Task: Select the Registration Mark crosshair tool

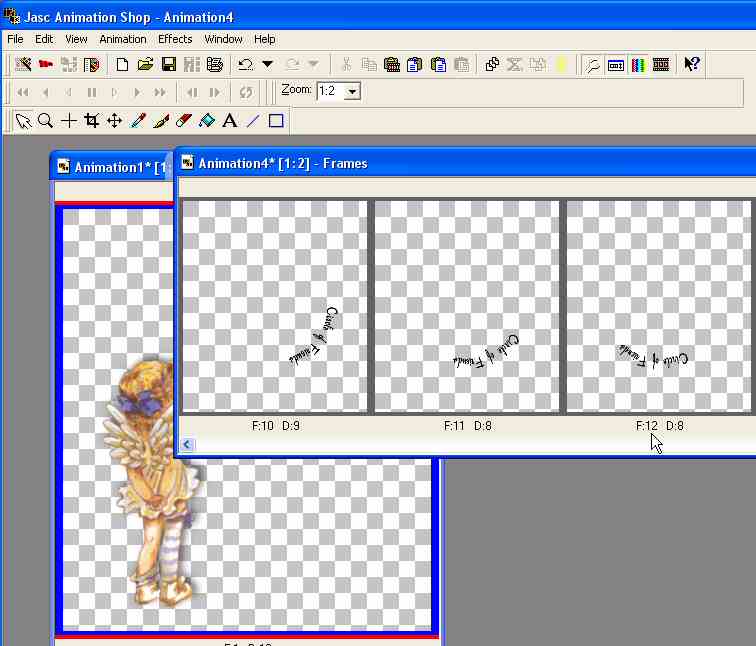Action: tap(69, 121)
